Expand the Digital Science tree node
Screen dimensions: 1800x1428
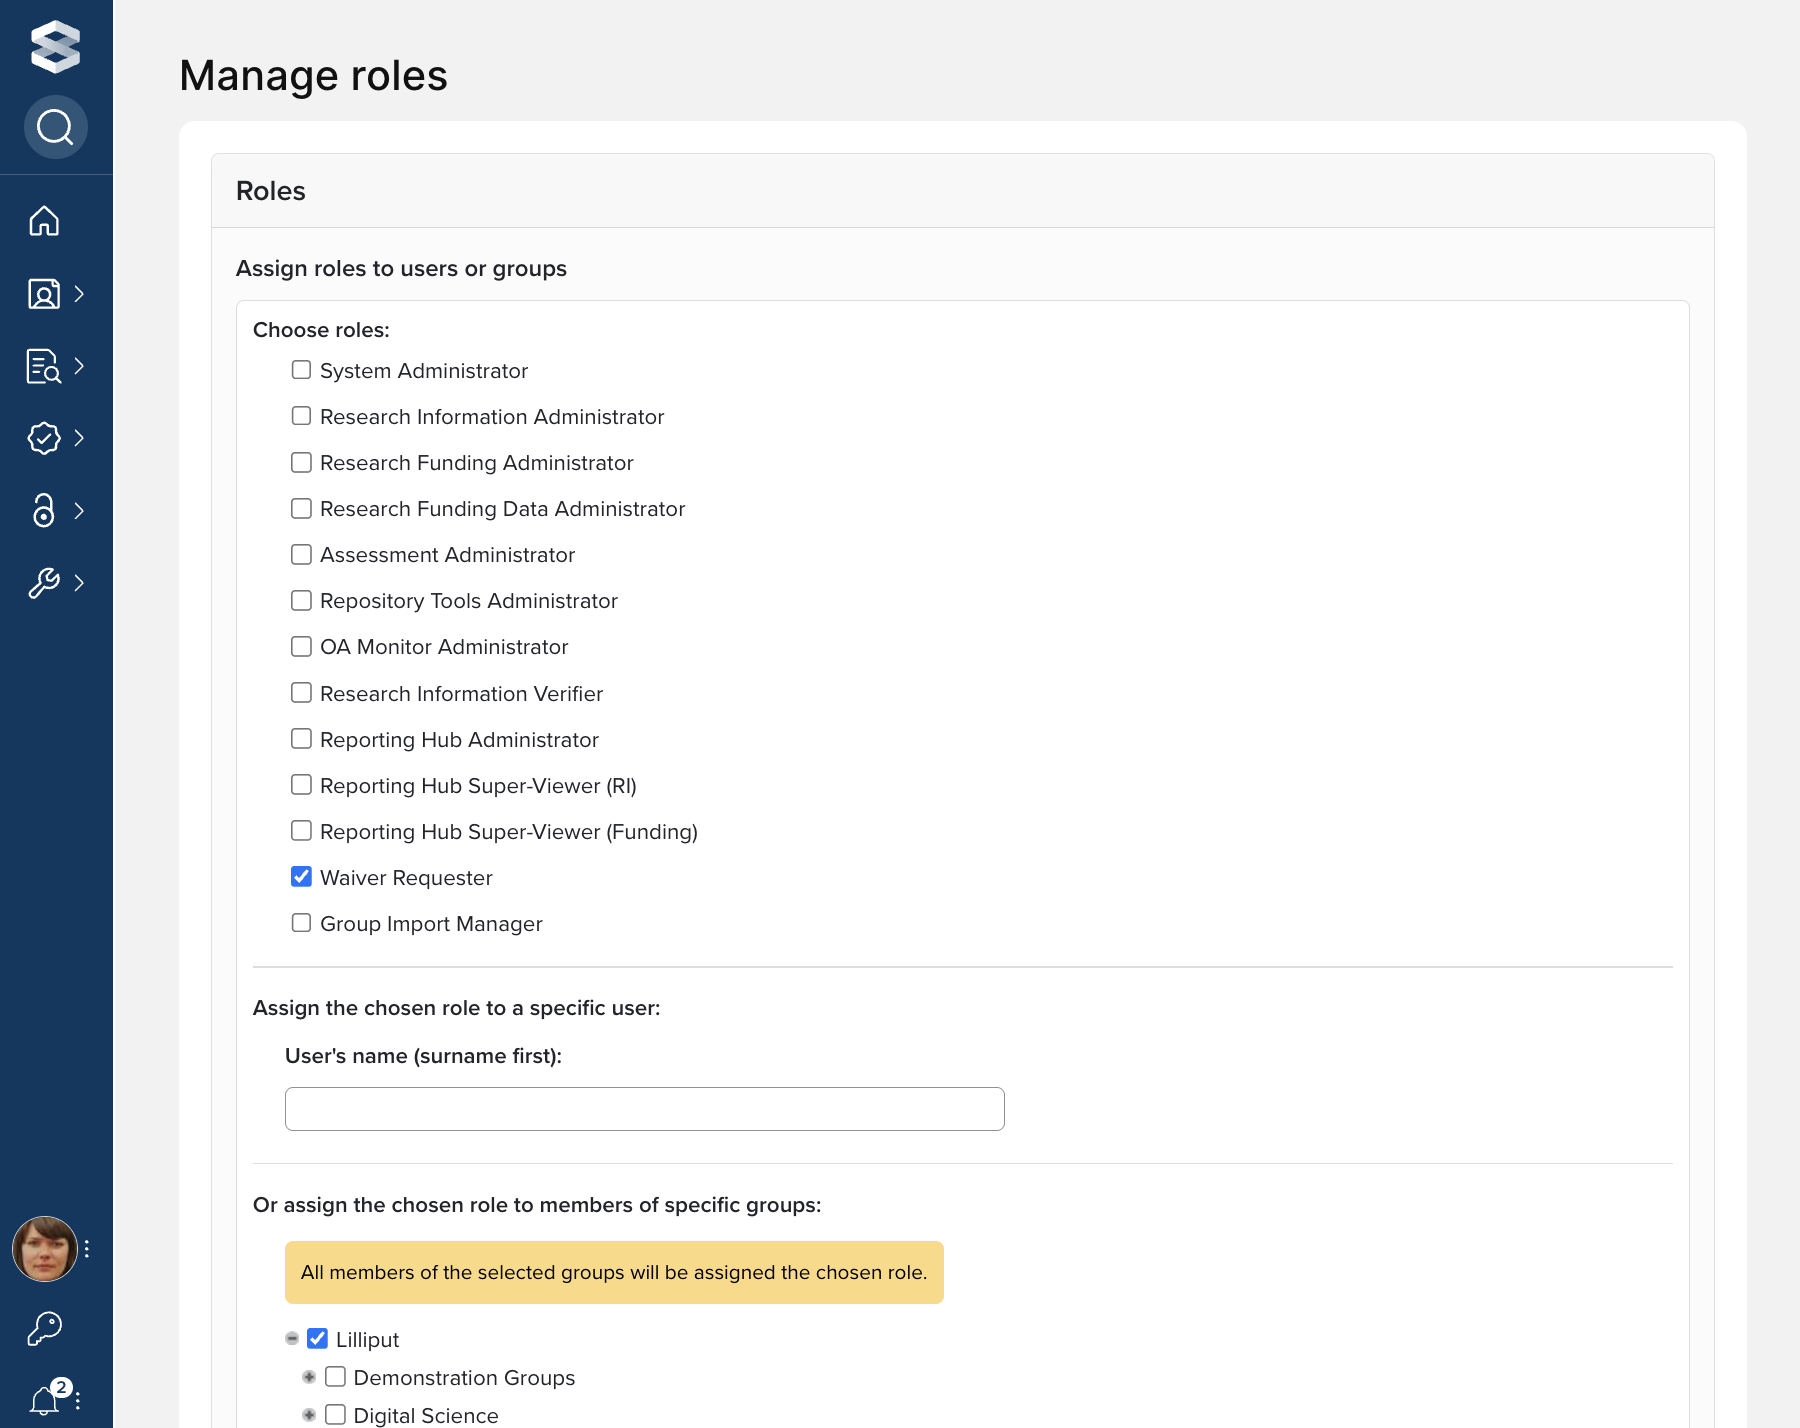click(309, 1415)
